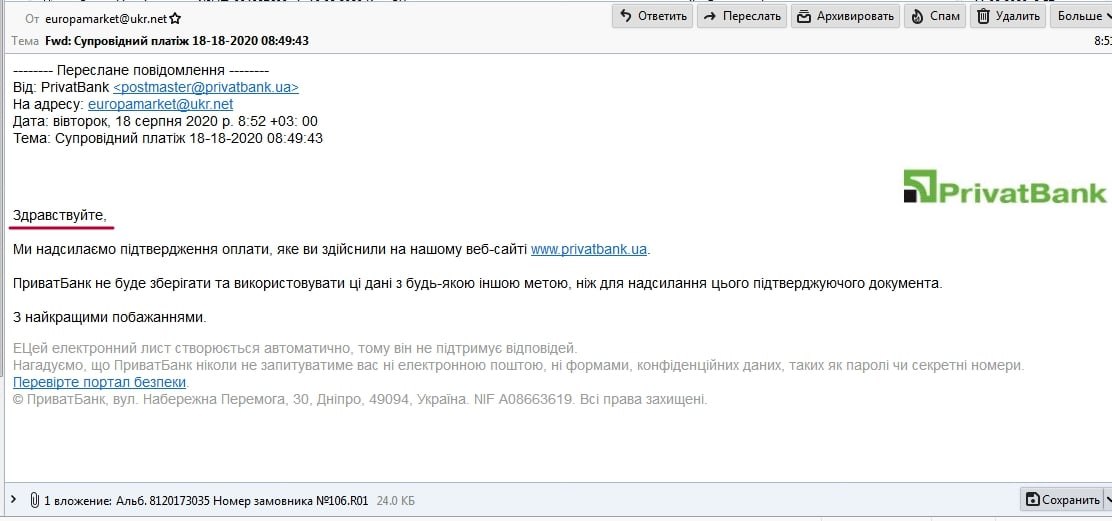Mark the message as Спам
This screenshot has height=521, width=1112.
(935, 16)
